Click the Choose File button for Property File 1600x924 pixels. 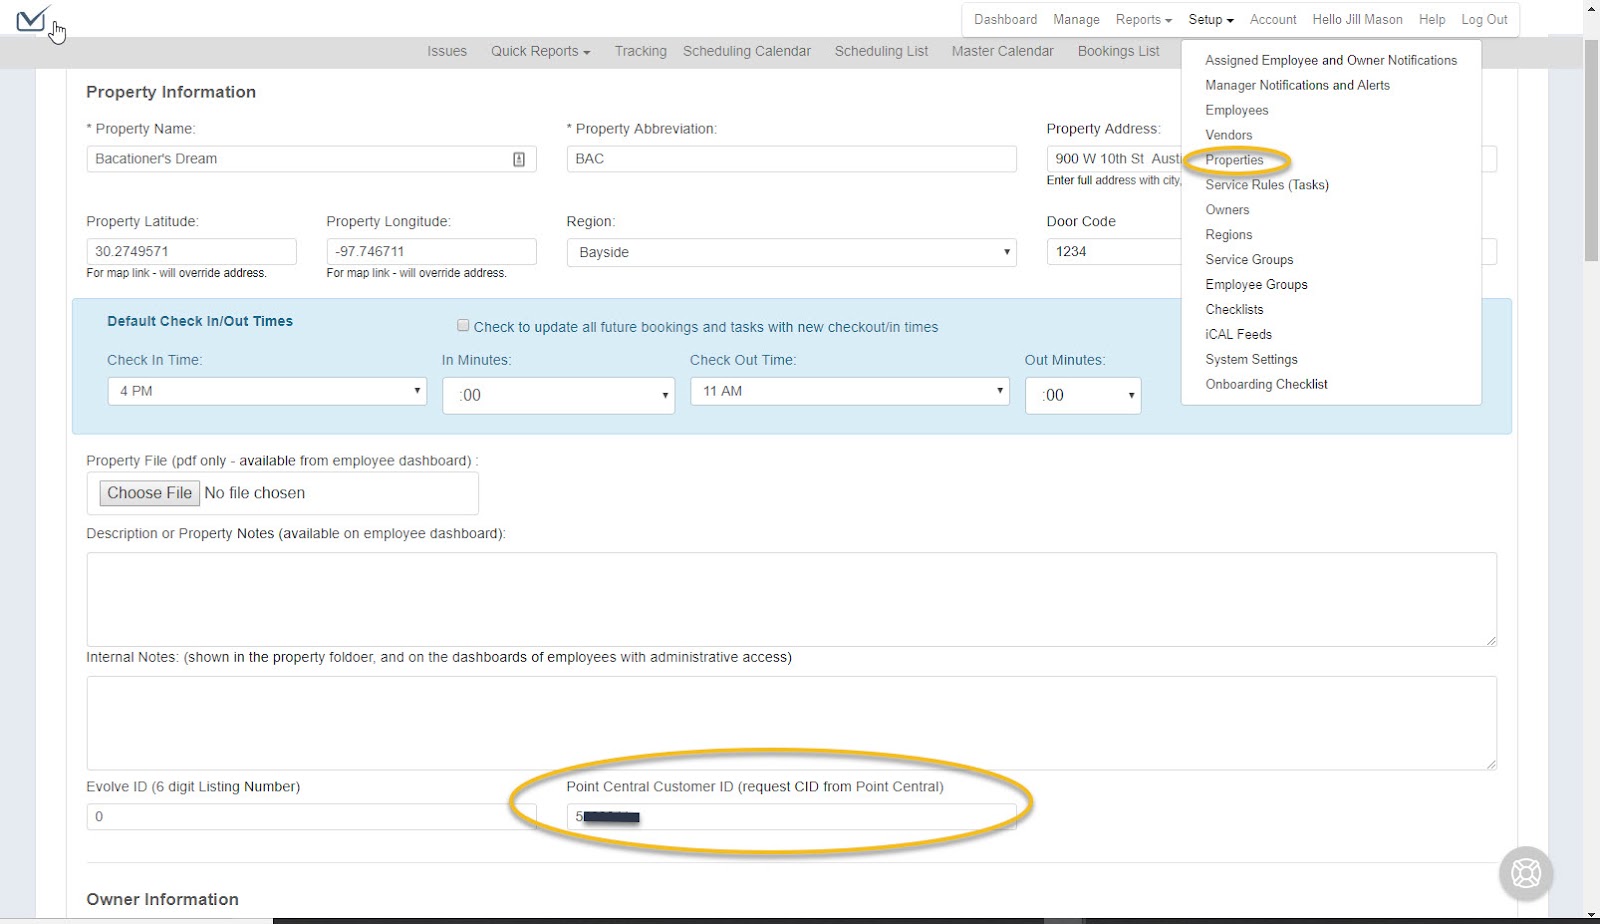point(148,492)
